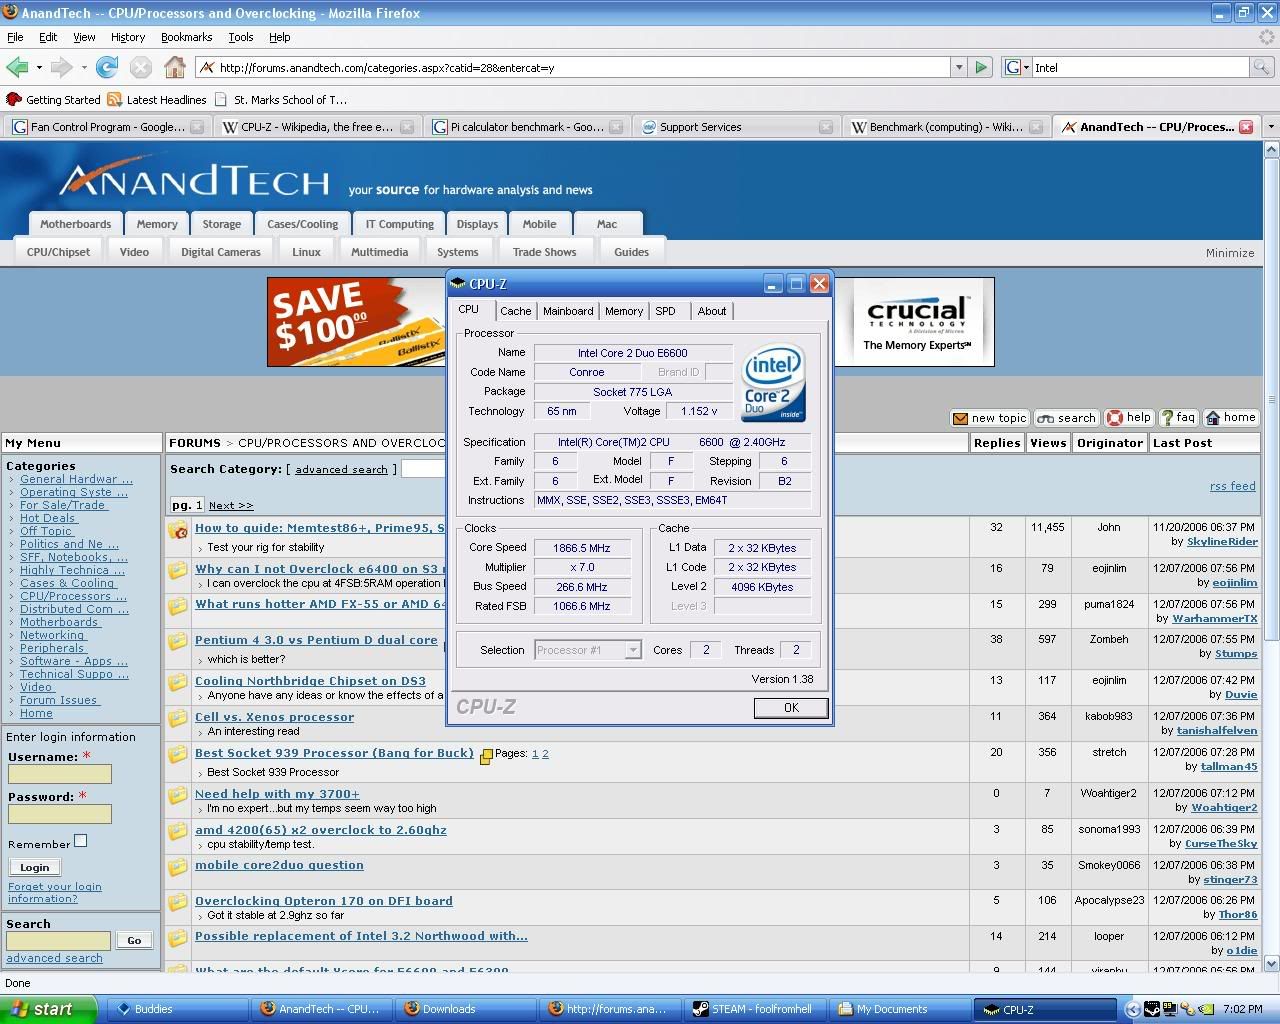Screen dimensions: 1280x1024
Task: Open Latest Headlines feed bookmark
Action: tap(157, 100)
